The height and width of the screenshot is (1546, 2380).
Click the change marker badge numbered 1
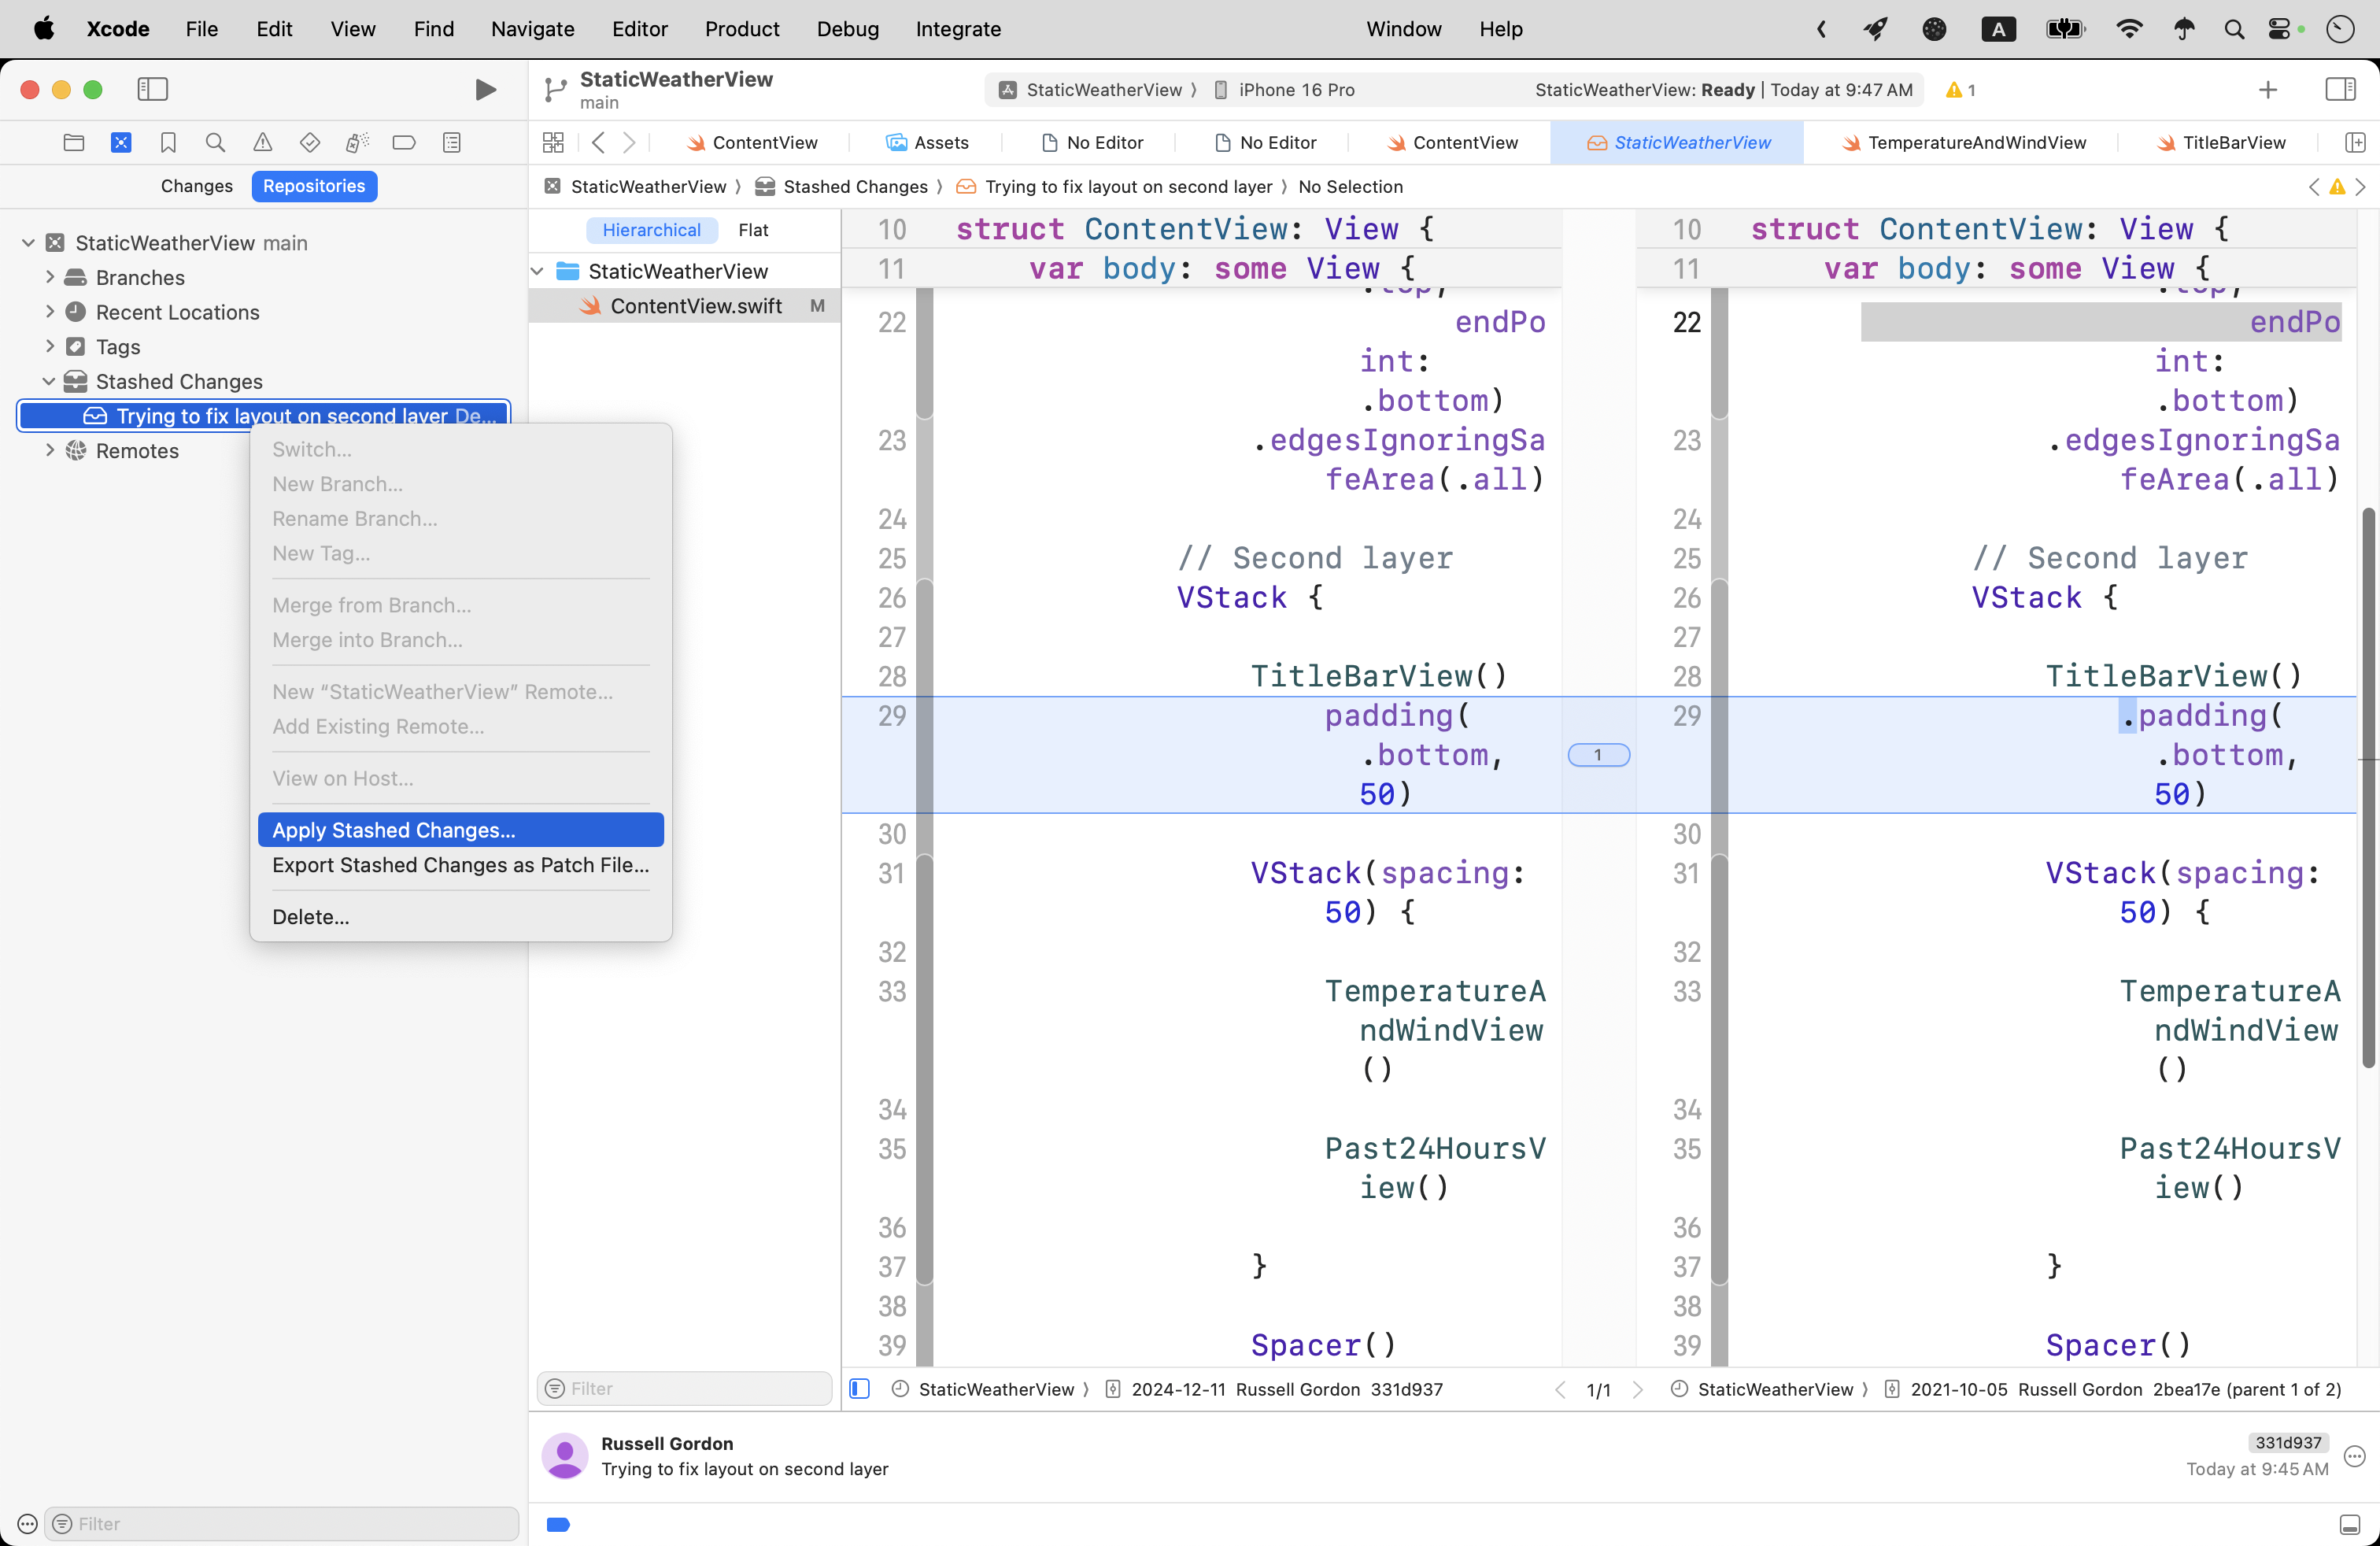click(1598, 755)
